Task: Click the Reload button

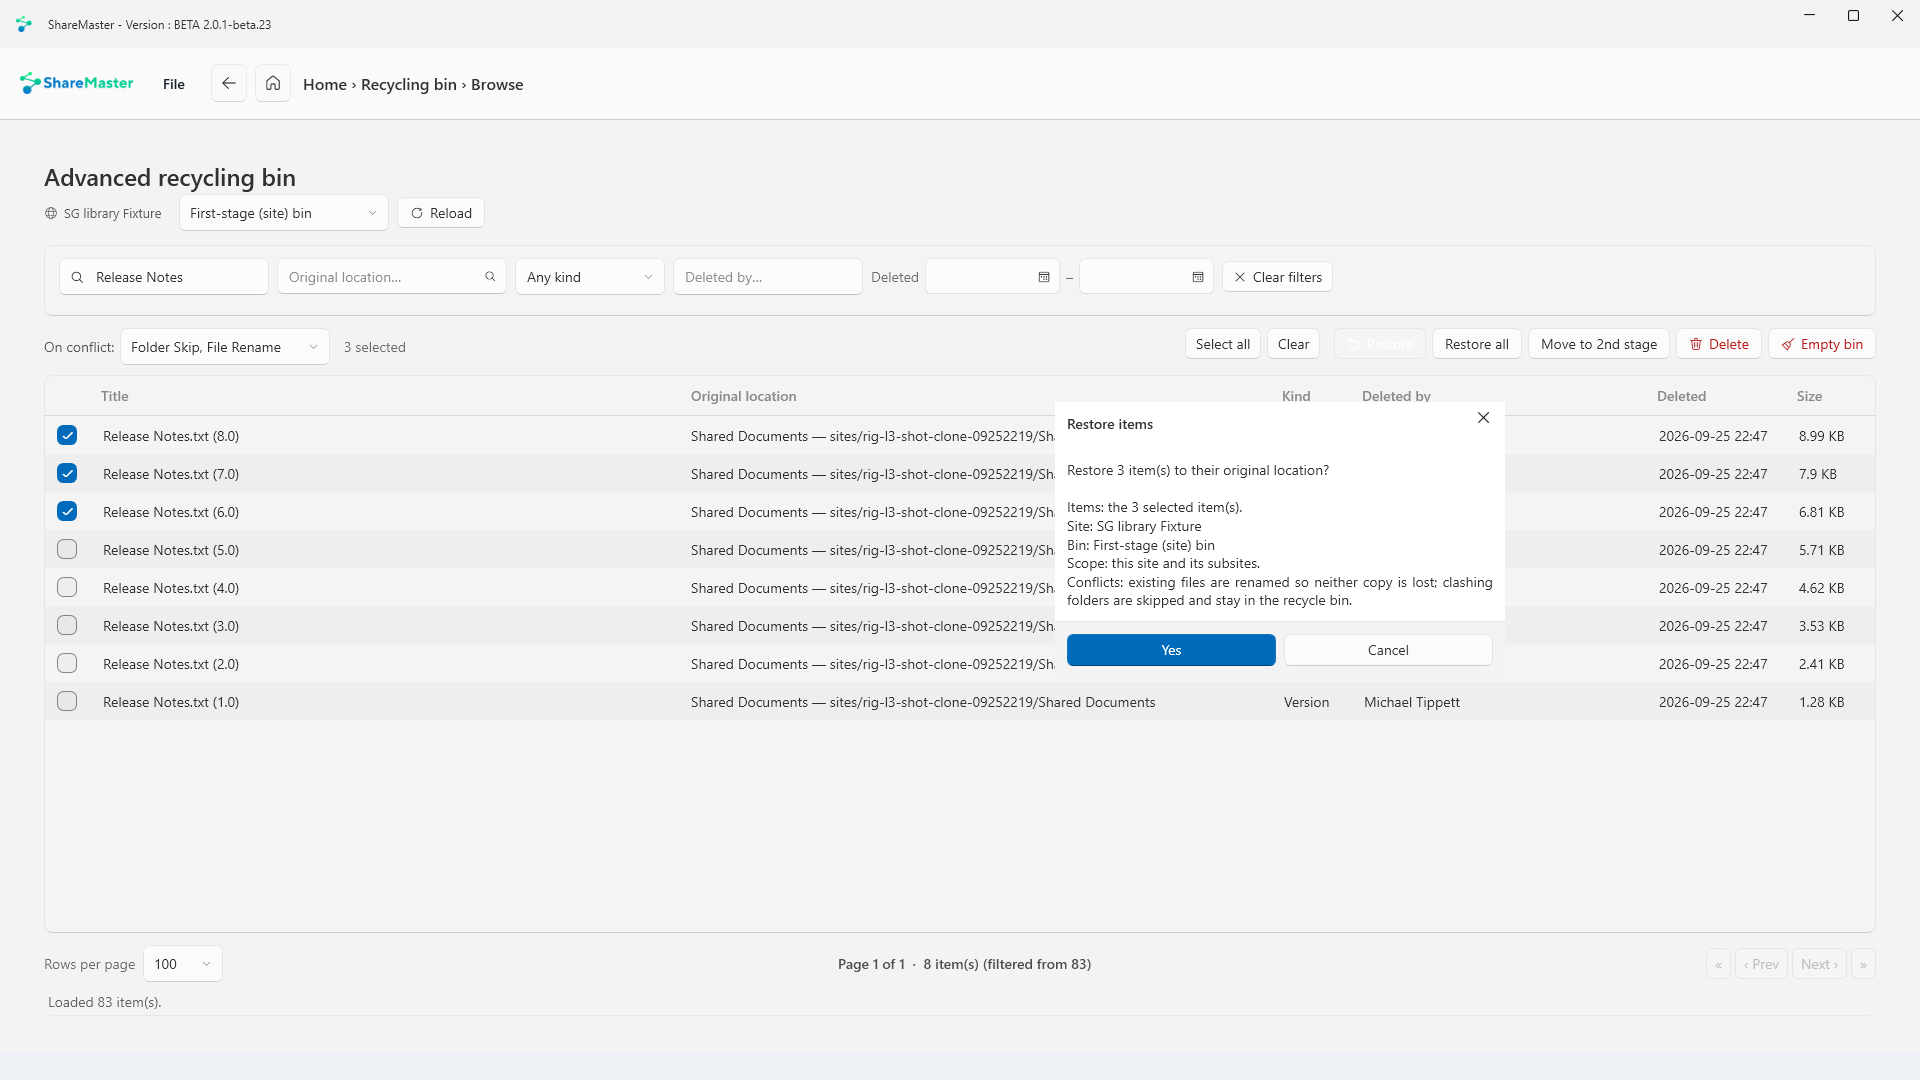Action: pyautogui.click(x=441, y=213)
